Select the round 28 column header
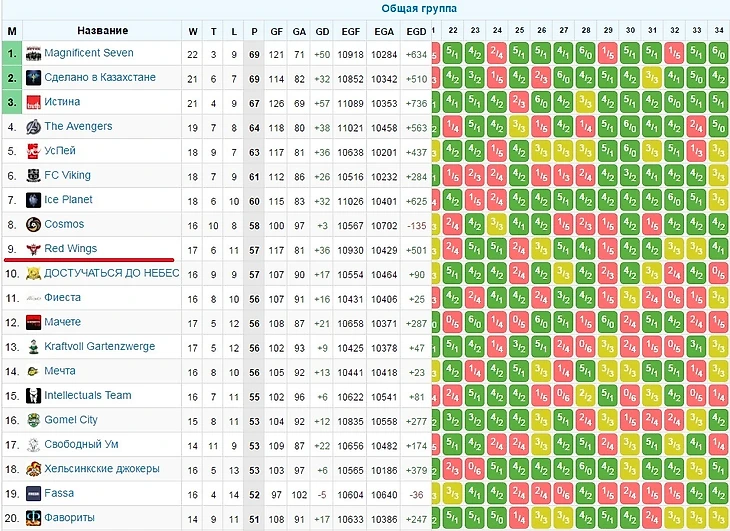730x531 pixels. click(x=586, y=30)
